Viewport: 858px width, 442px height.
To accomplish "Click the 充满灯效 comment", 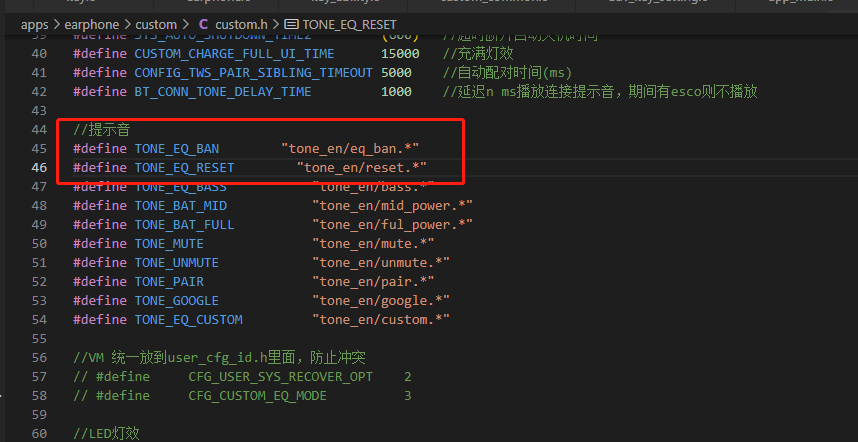I will pyautogui.click(x=478, y=54).
